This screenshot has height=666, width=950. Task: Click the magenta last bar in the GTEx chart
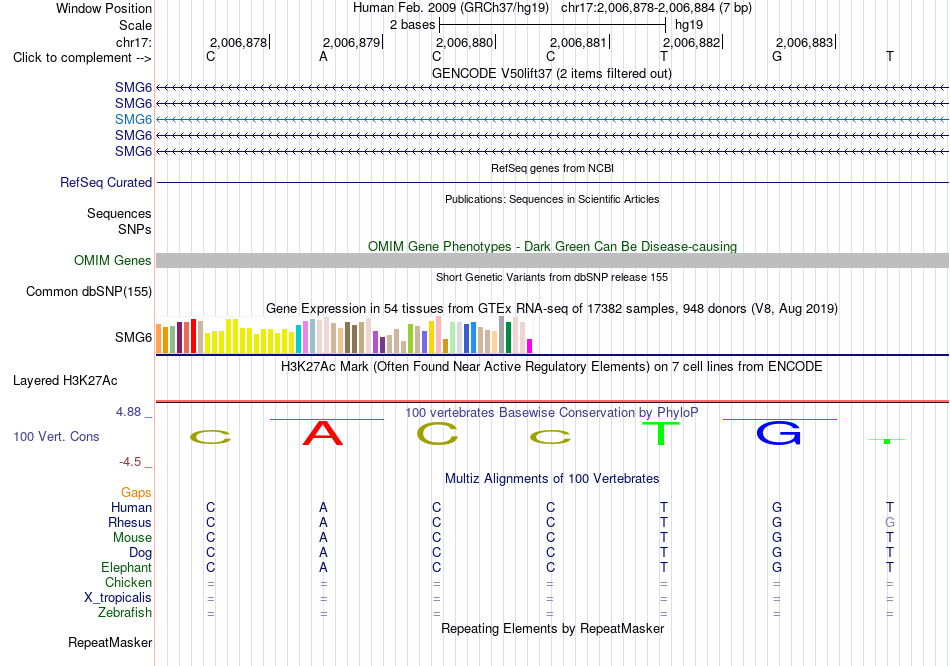pyautogui.click(x=529, y=346)
